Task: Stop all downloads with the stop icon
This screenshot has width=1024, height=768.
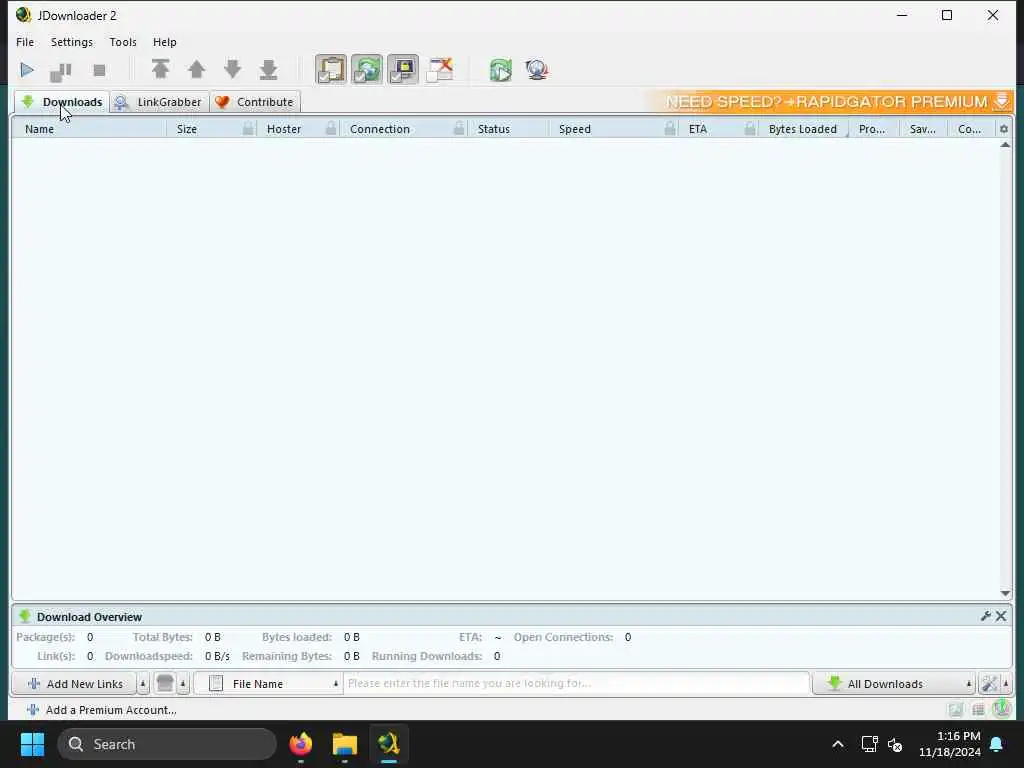Action: tap(99, 71)
